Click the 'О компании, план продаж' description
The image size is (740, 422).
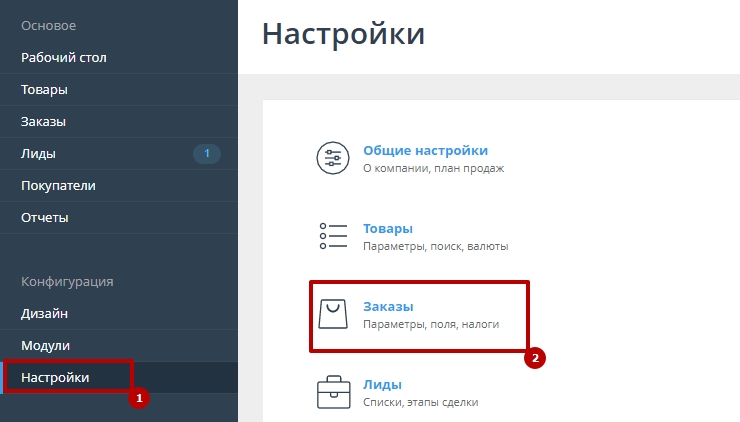433,168
